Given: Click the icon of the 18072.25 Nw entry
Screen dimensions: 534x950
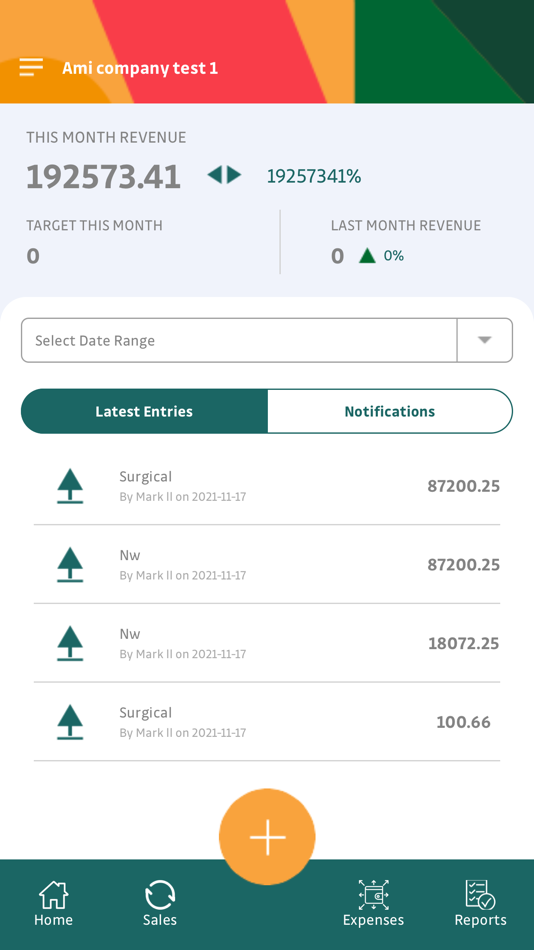Looking at the screenshot, I should pos(70,643).
